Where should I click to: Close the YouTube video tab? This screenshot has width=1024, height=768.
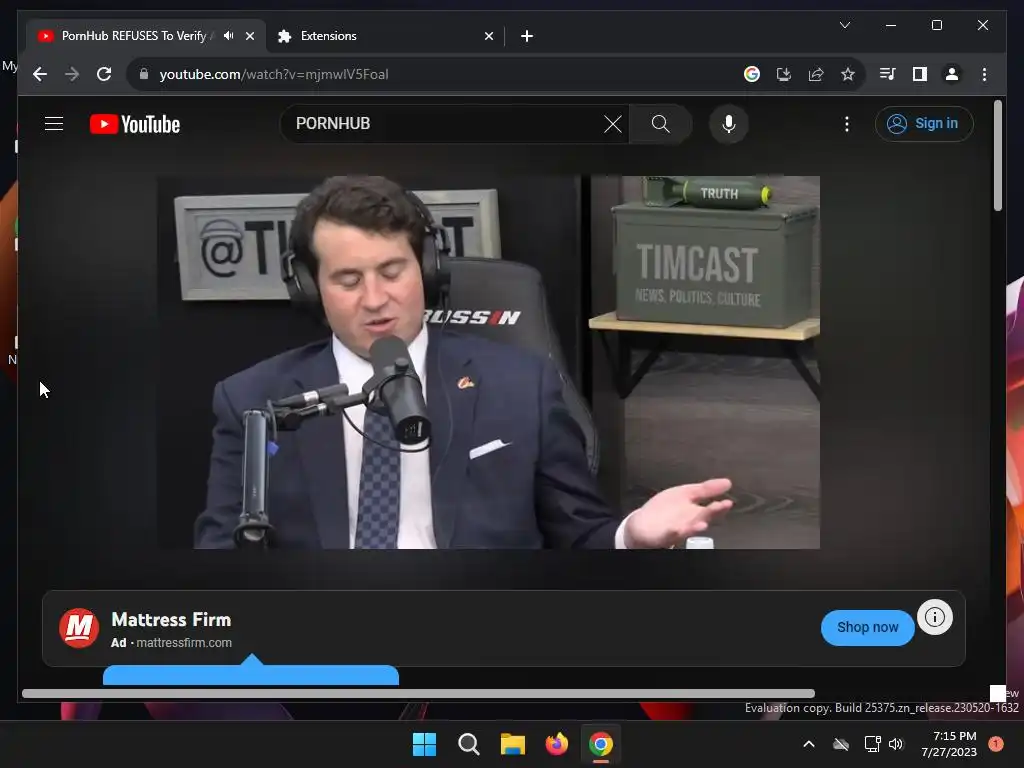249,36
